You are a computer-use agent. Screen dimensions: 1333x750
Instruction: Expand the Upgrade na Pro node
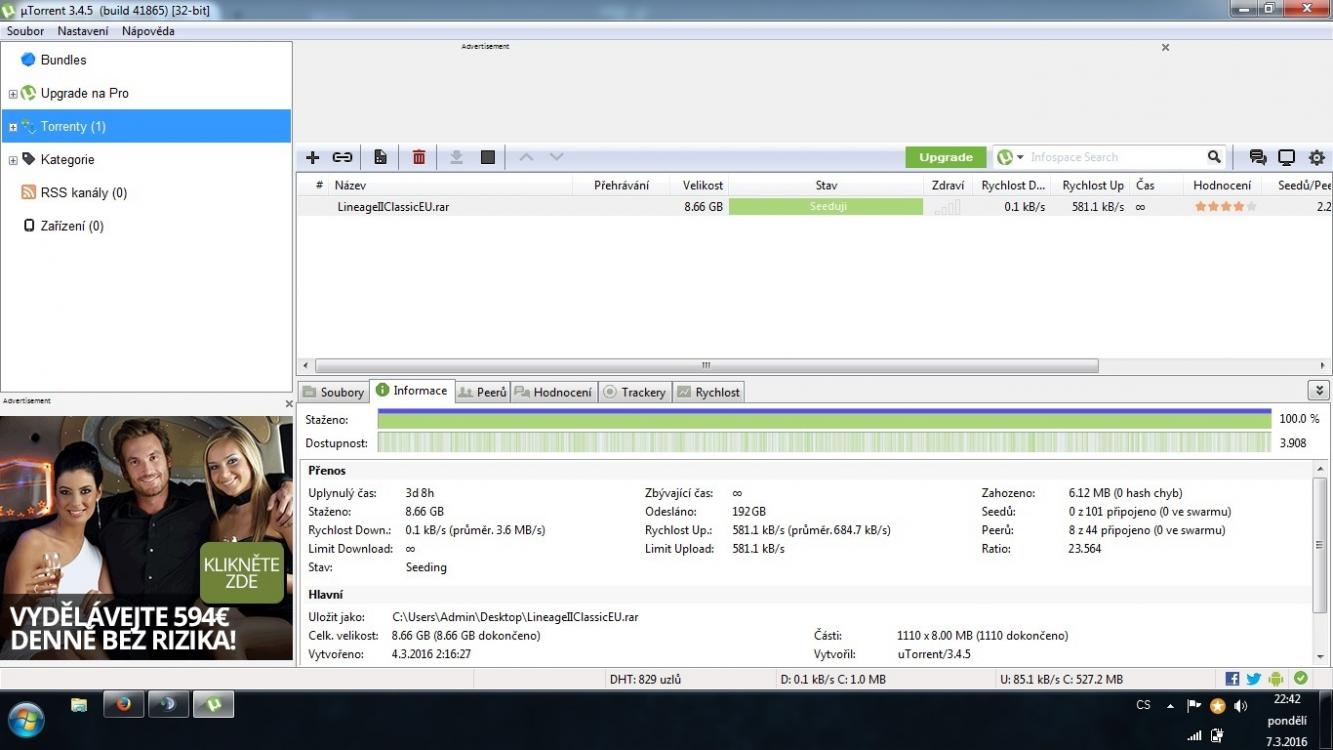13,94
